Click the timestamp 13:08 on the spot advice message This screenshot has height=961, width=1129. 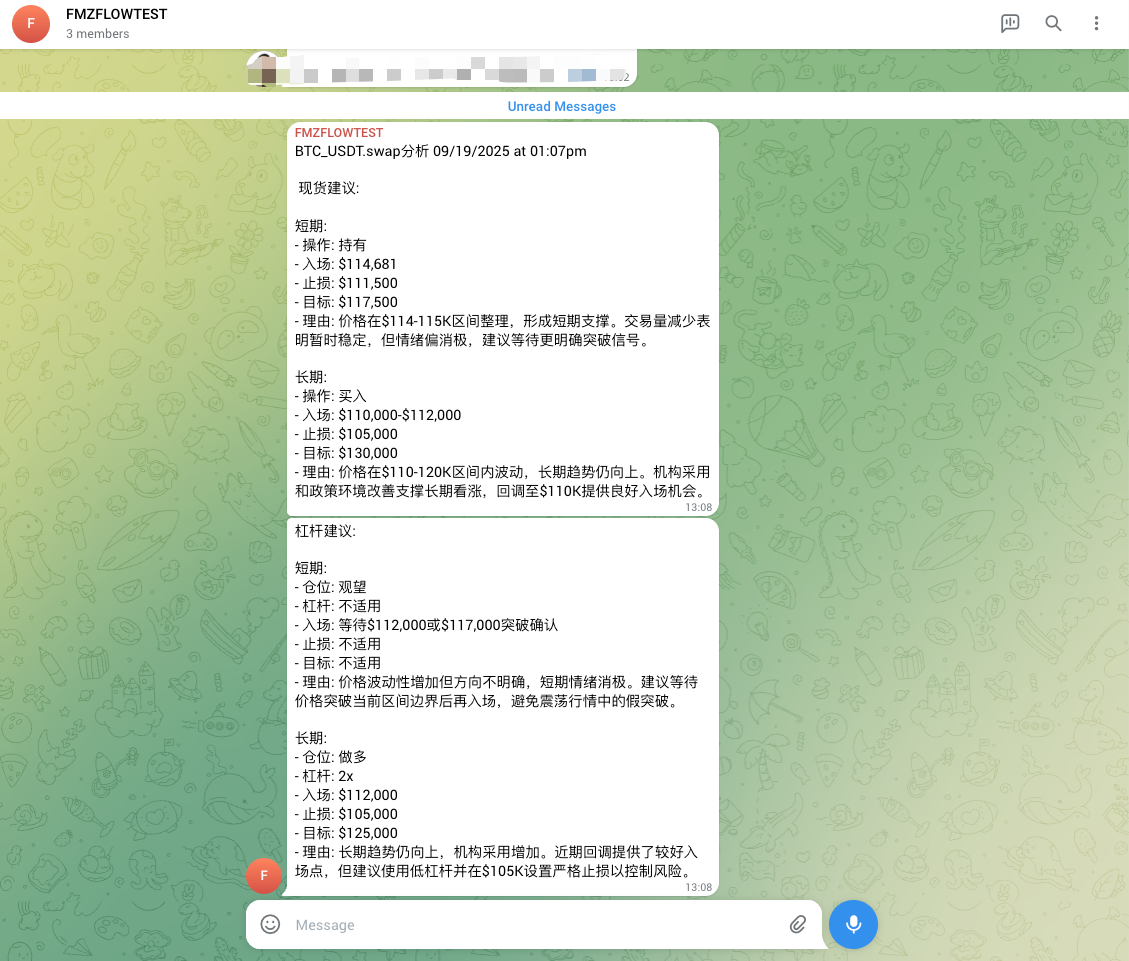tap(700, 507)
